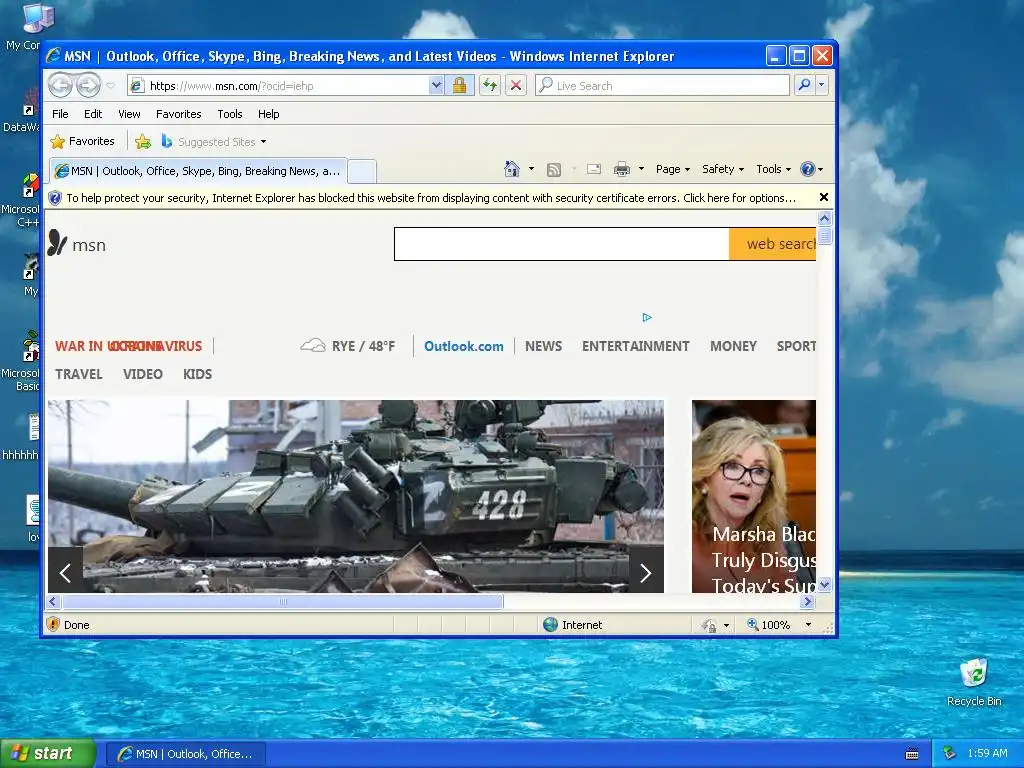Open the Recycle Bin desktop icon
This screenshot has width=1024, height=768.
[974, 682]
